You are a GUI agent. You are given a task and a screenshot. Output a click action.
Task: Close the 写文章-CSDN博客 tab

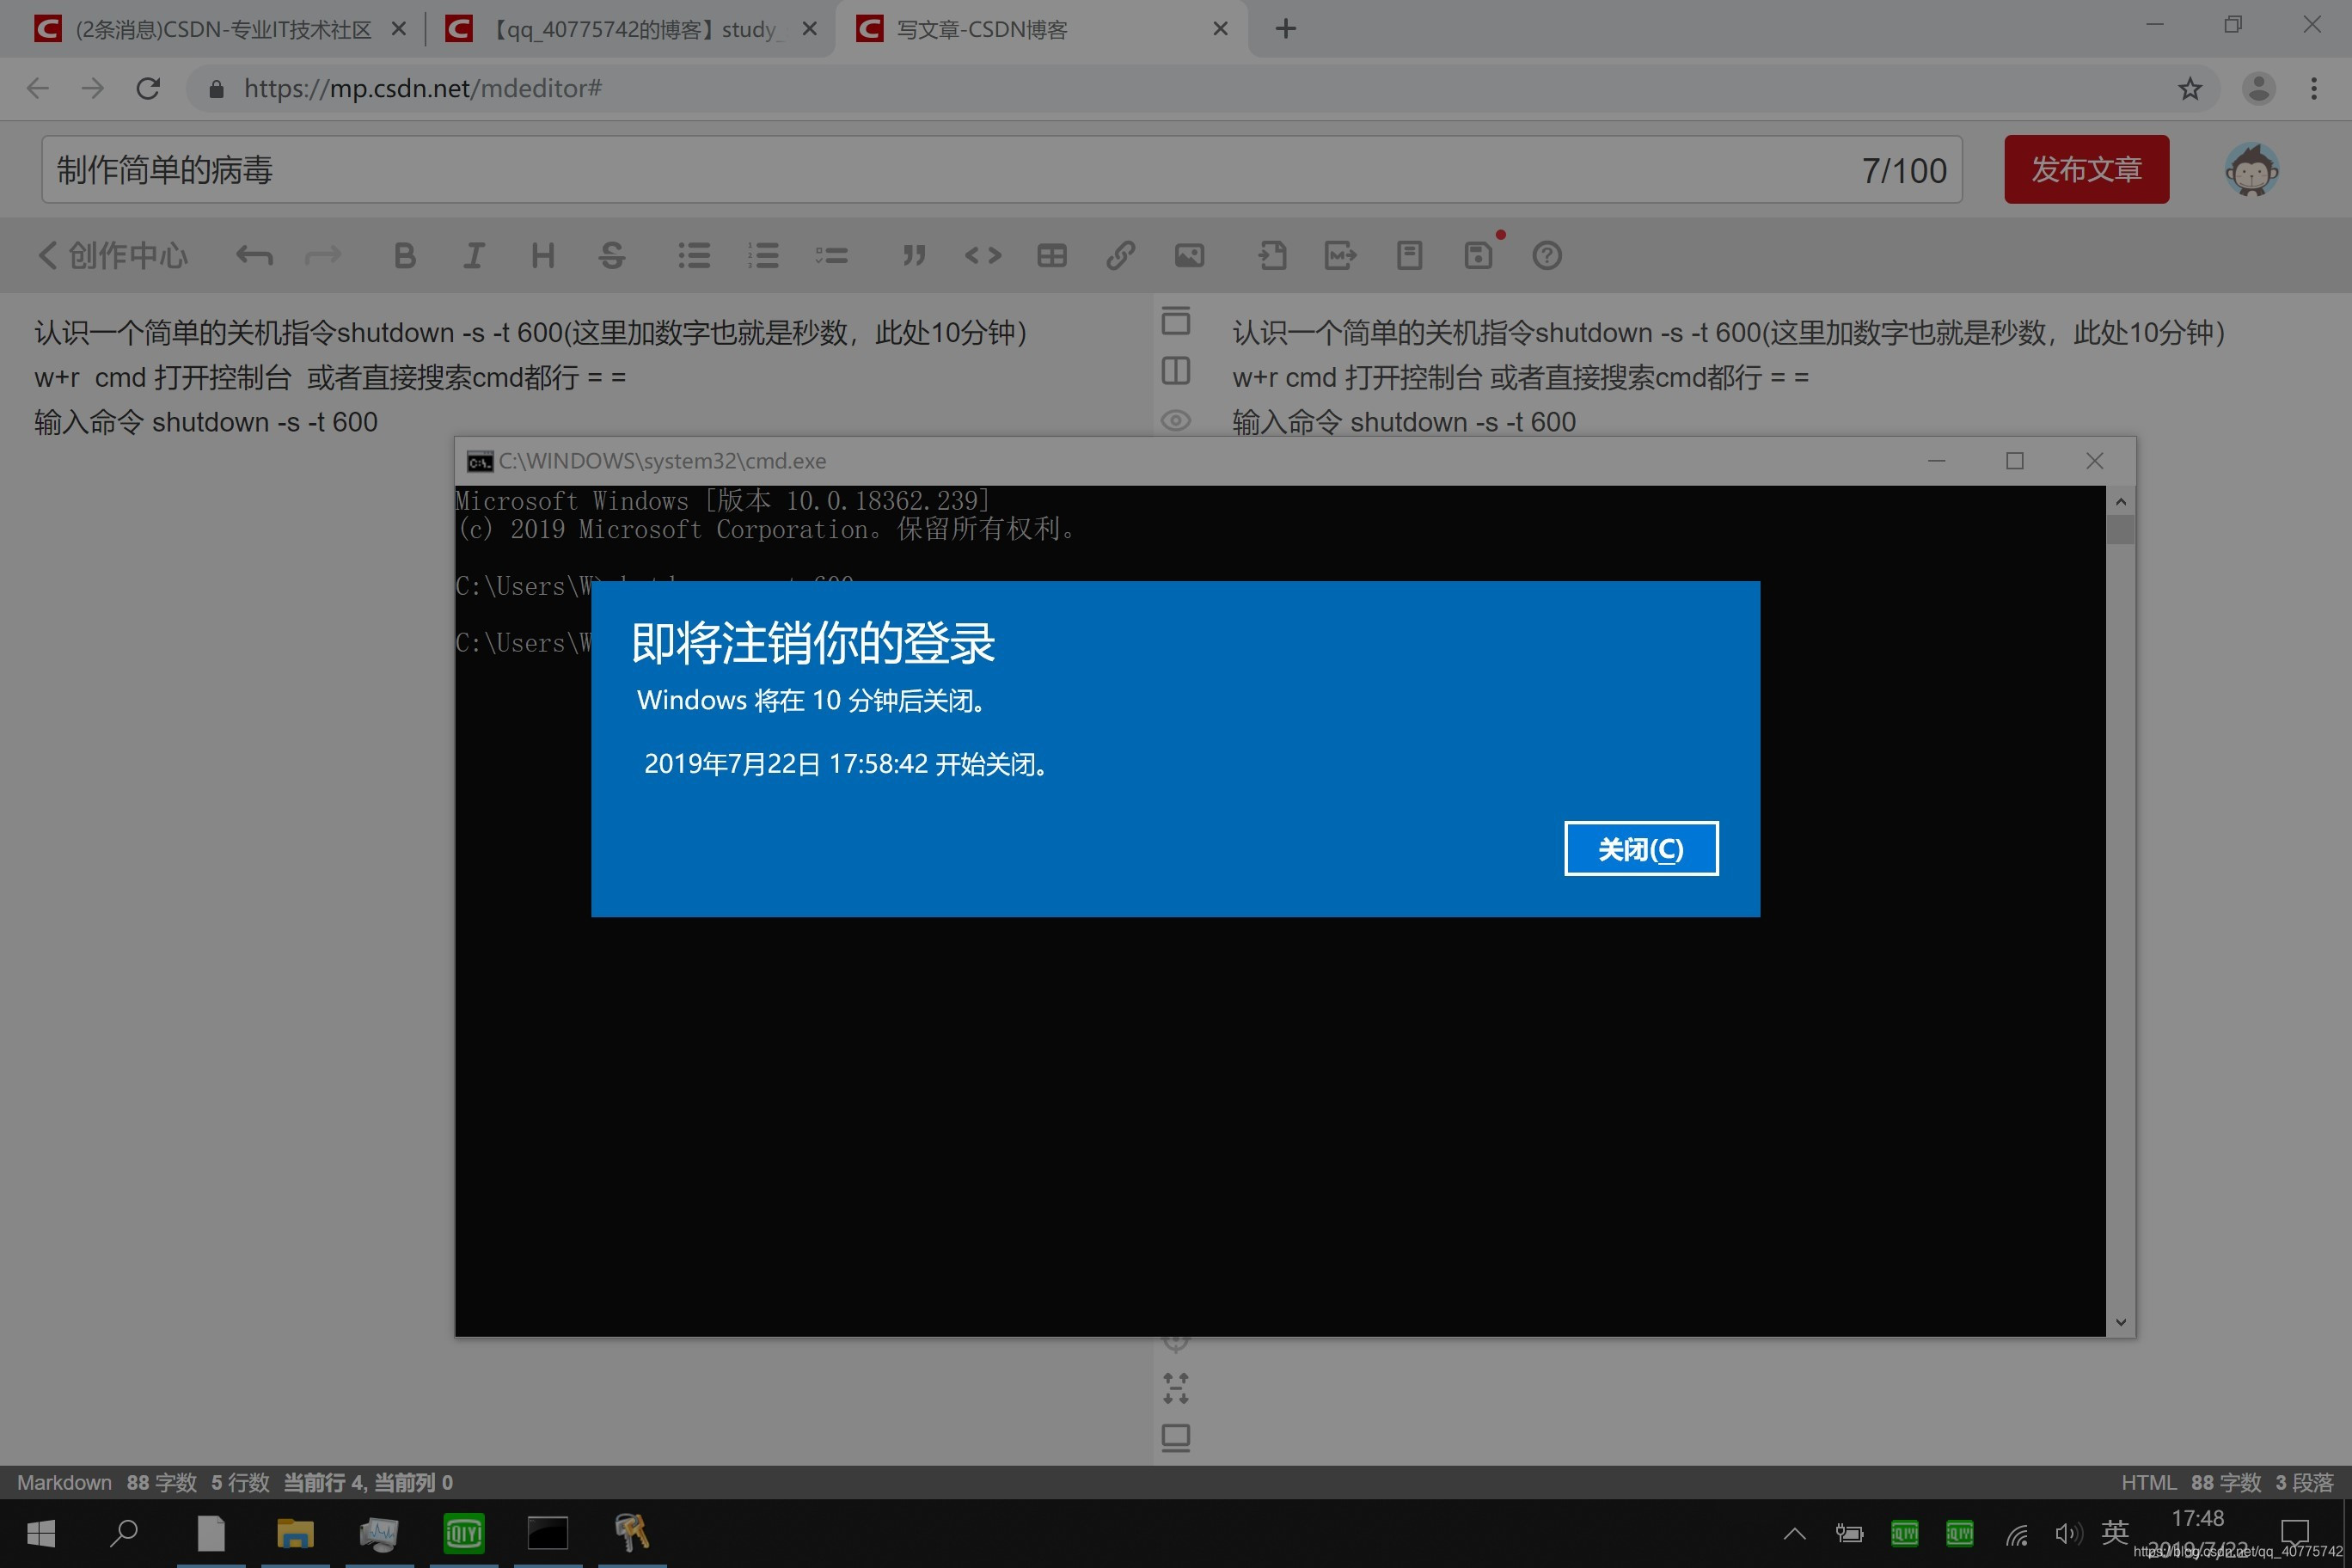1220,29
